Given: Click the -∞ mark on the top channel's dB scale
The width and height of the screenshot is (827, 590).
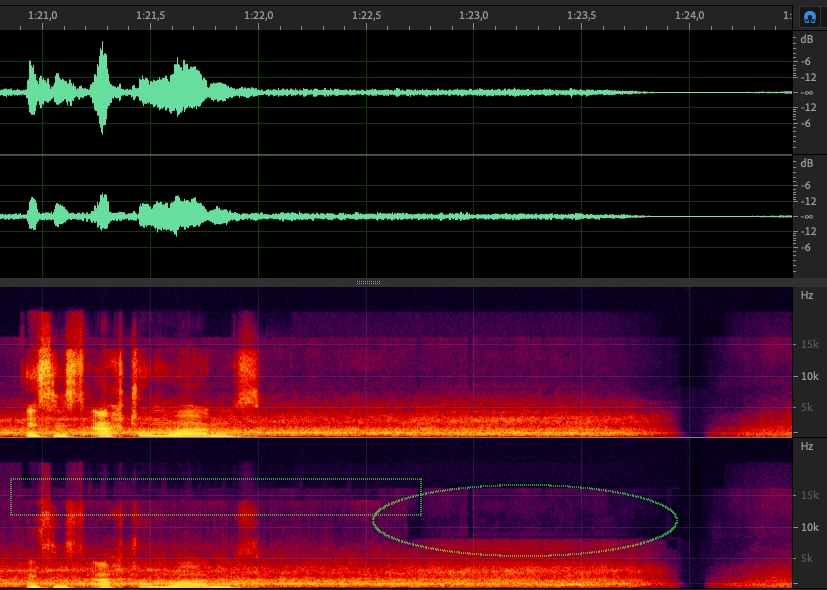Looking at the screenshot, I should (807, 92).
